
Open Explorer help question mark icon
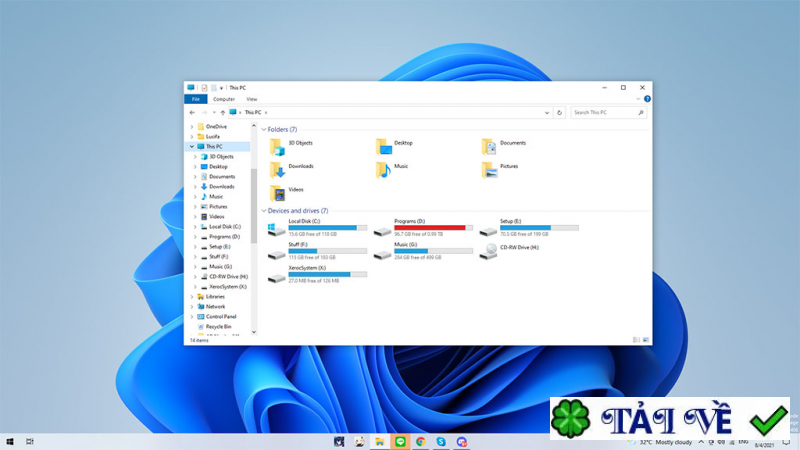point(647,99)
